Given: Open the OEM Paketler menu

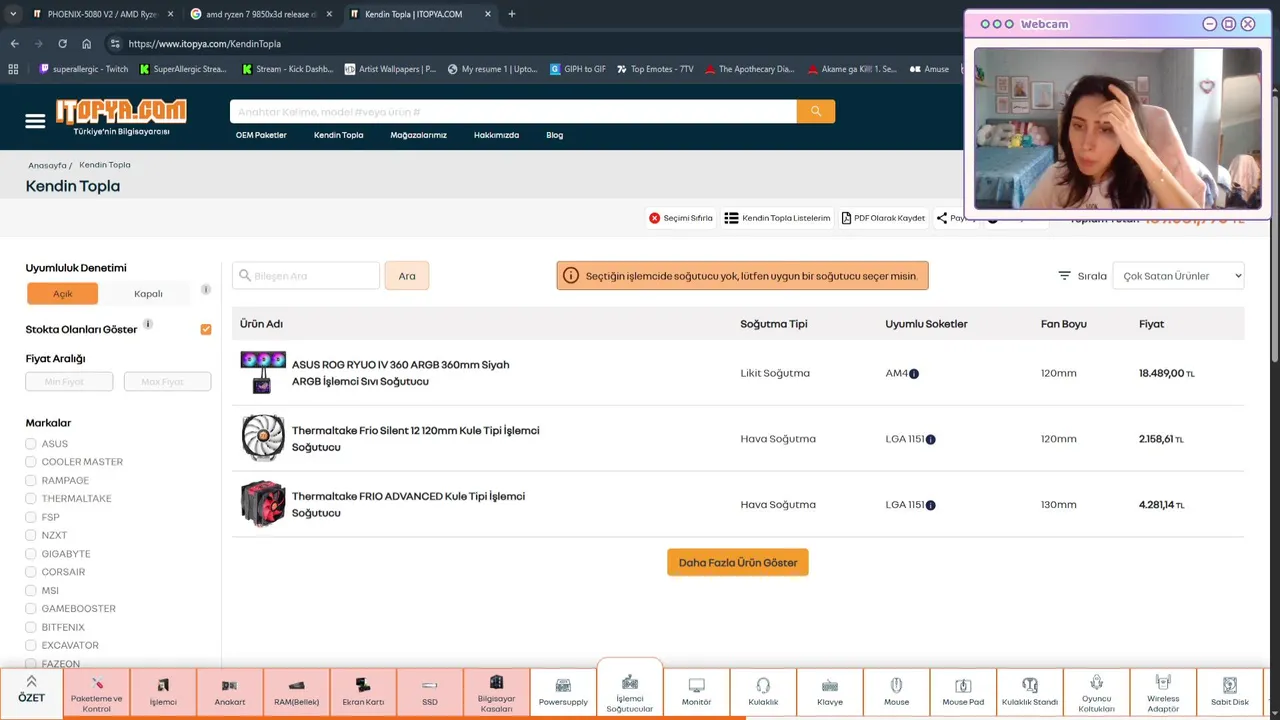Looking at the screenshot, I should (261, 135).
